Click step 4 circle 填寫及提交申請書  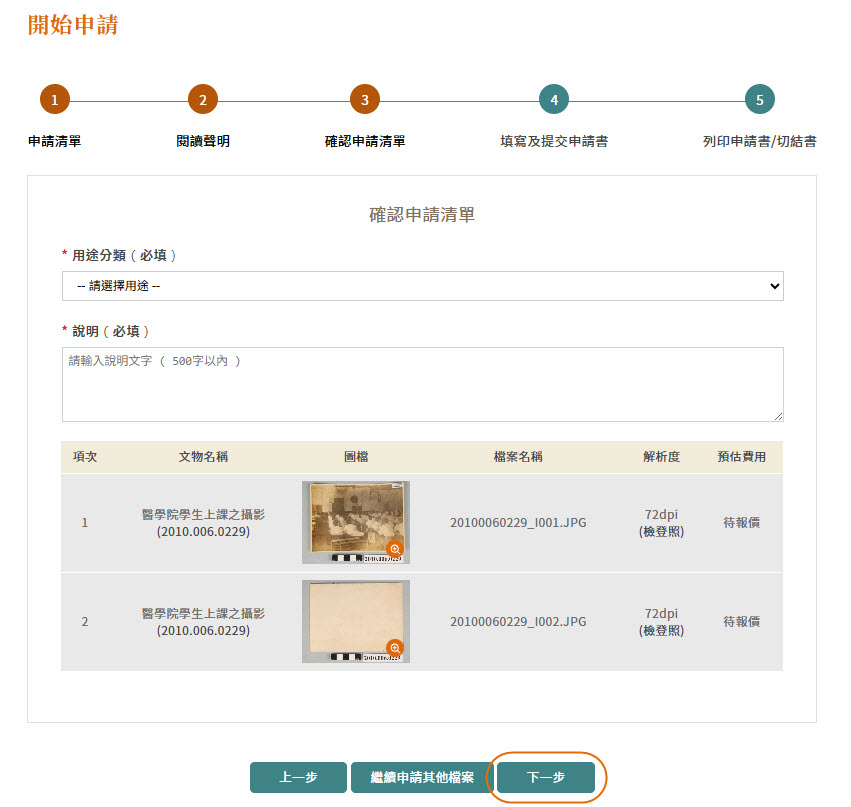click(554, 99)
